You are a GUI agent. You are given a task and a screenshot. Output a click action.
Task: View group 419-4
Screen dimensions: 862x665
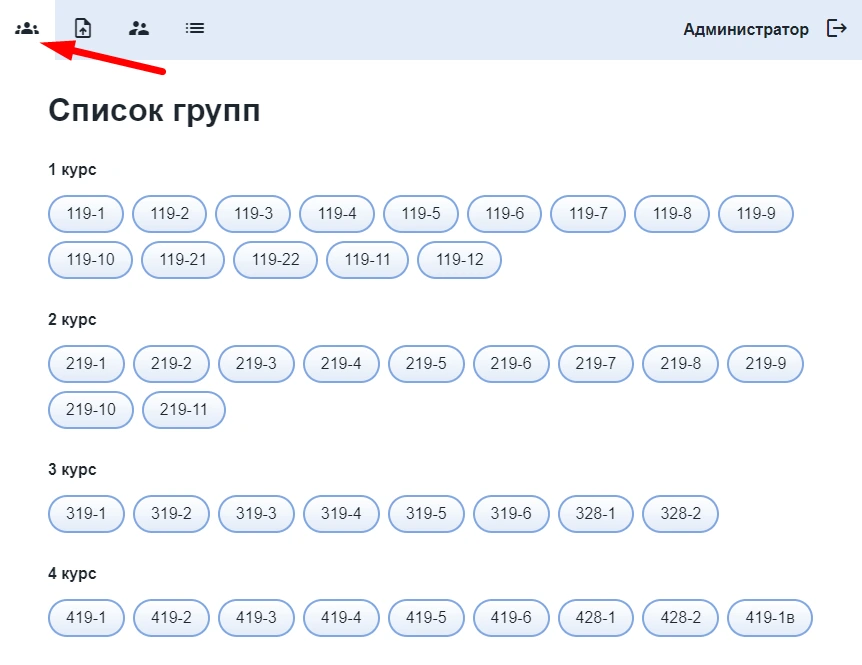click(x=341, y=618)
